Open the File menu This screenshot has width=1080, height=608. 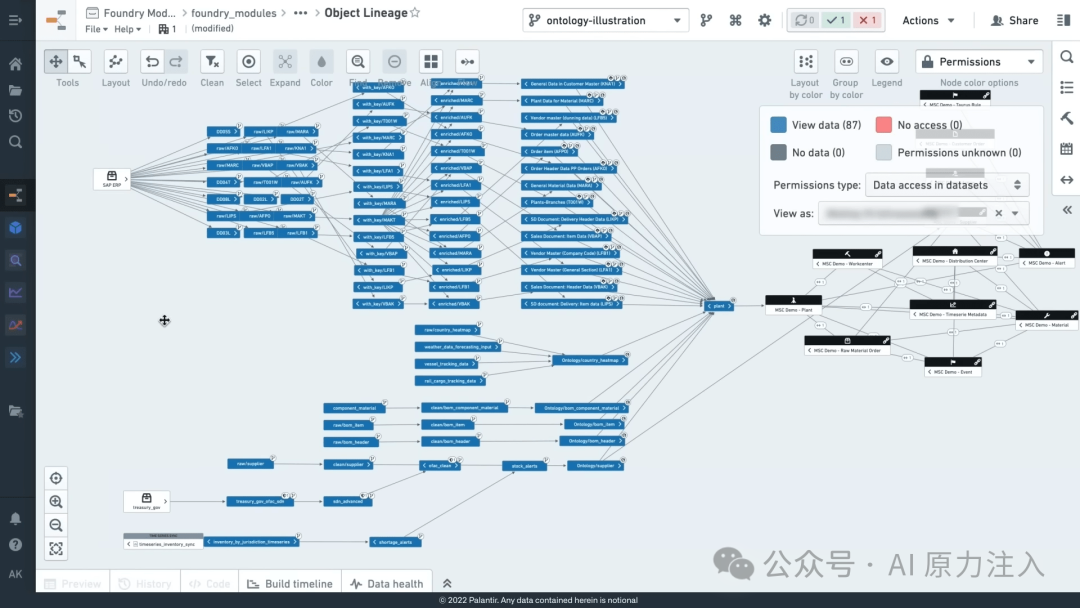coord(96,29)
